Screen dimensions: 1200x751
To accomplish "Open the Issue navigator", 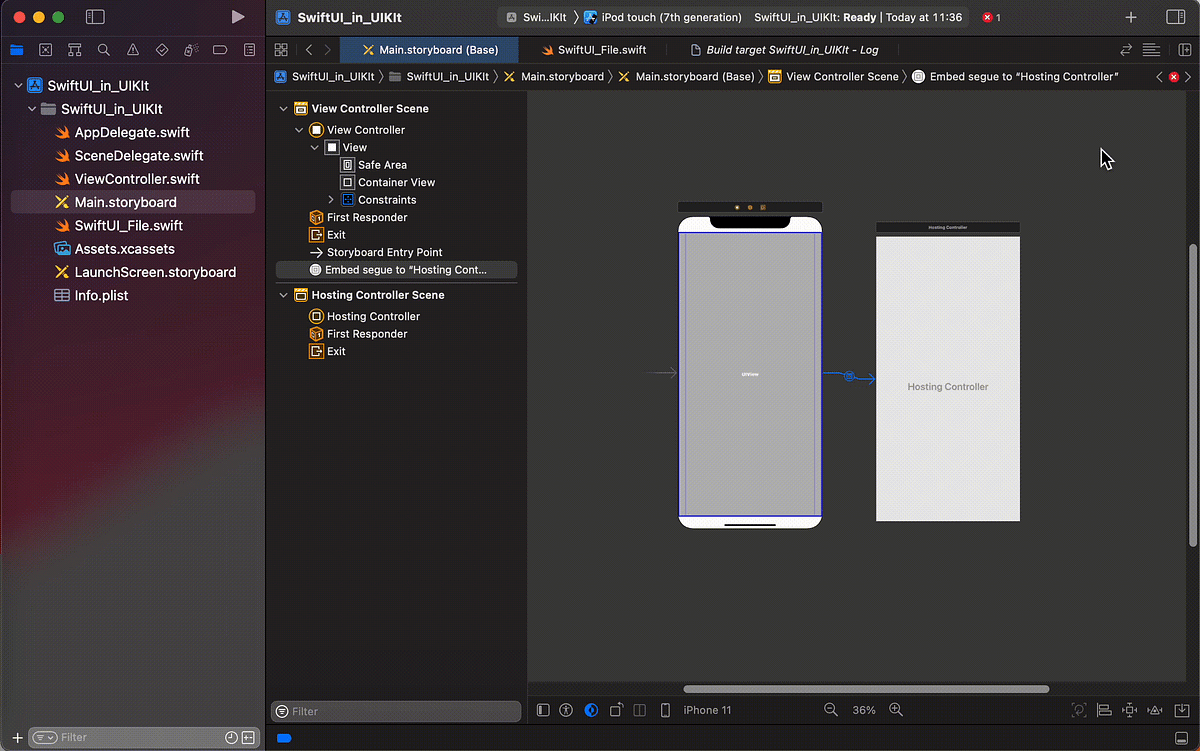I will pyautogui.click(x=132, y=49).
